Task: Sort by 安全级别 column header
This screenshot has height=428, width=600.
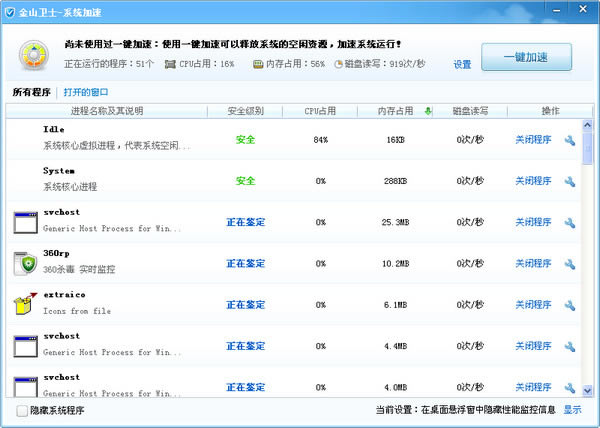Action: pos(245,111)
